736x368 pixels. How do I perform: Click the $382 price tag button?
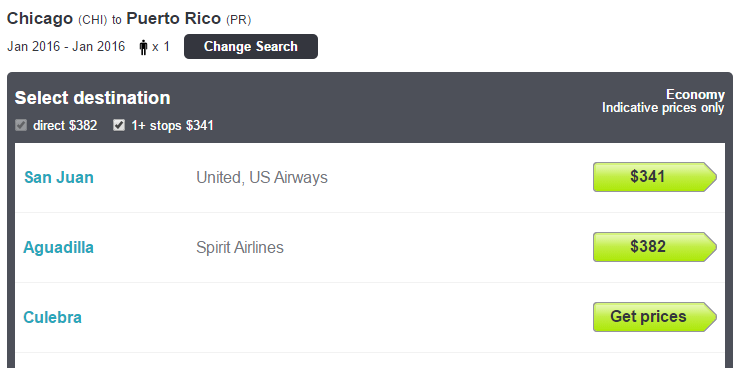[655, 247]
